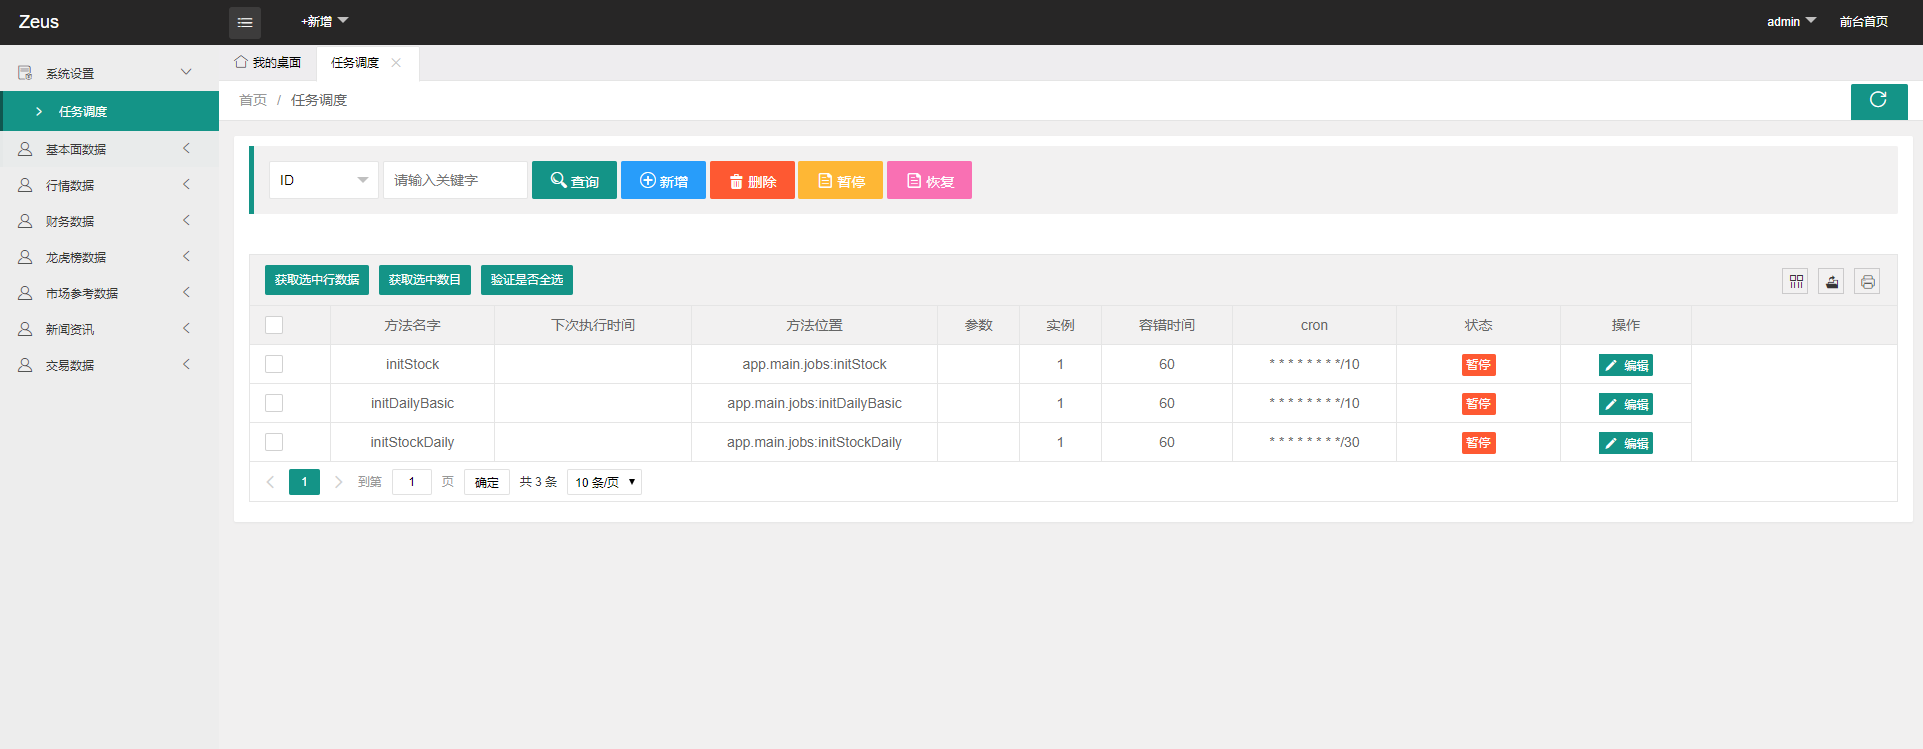Click the blue 新增 button
The width and height of the screenshot is (1923, 749).
coord(663,180)
